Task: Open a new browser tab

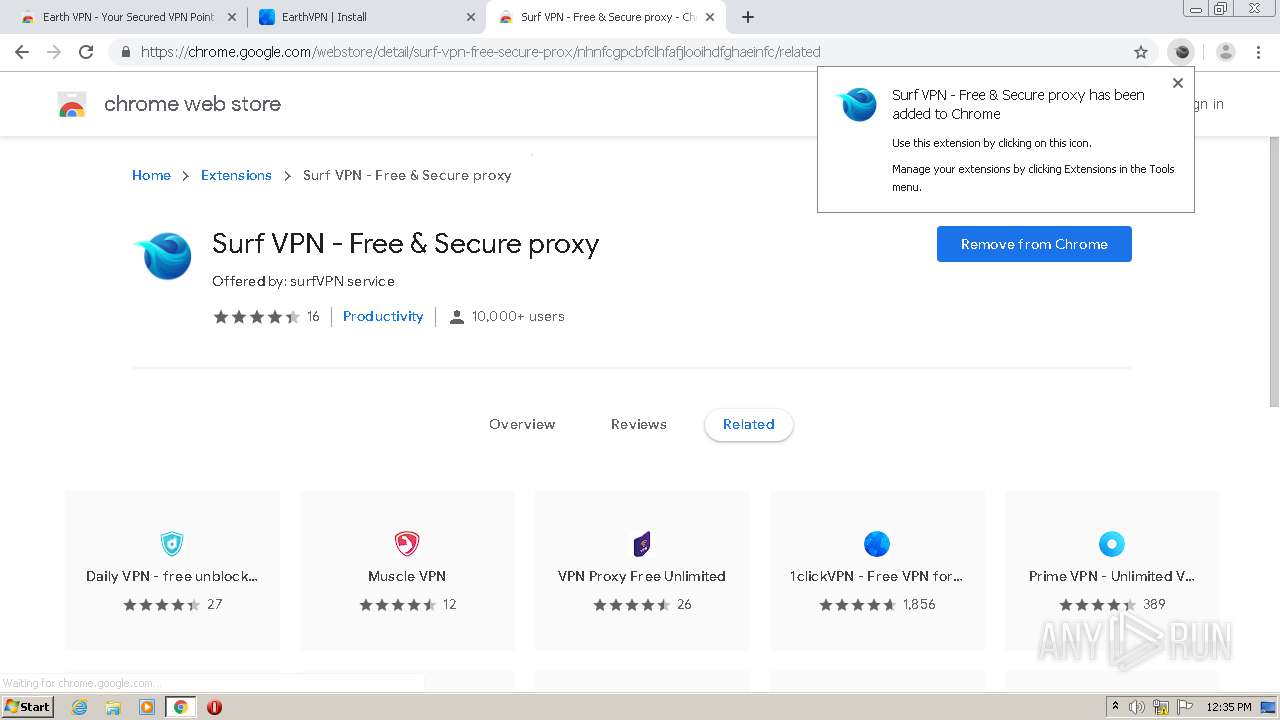Action: pos(748,17)
